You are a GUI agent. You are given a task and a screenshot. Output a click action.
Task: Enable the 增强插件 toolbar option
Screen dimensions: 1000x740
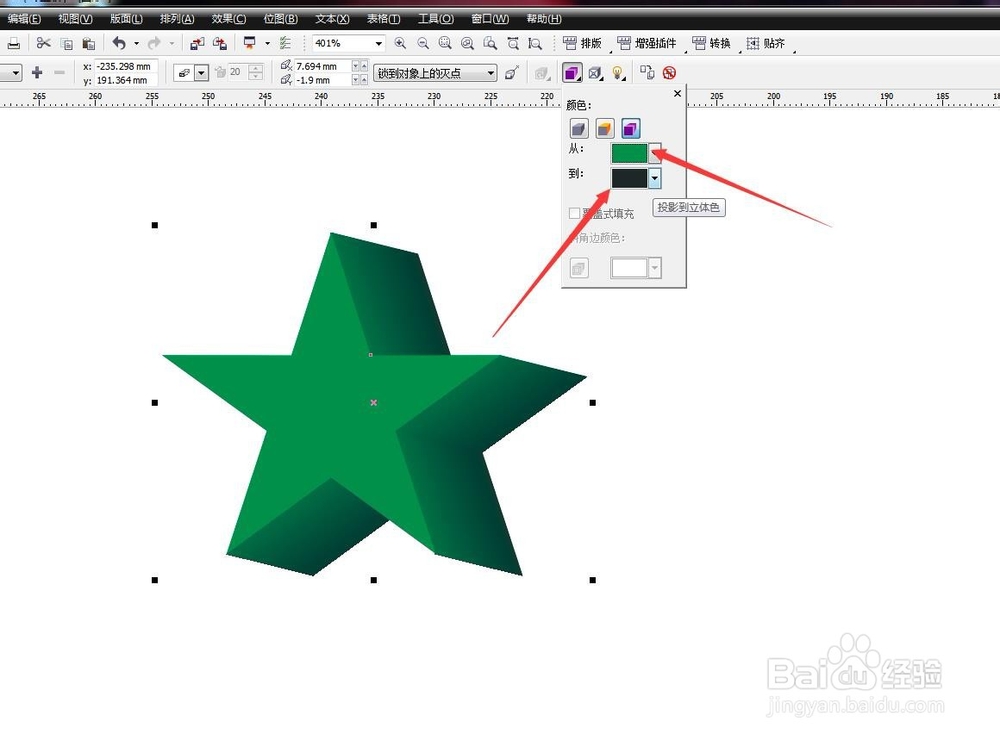[x=651, y=43]
